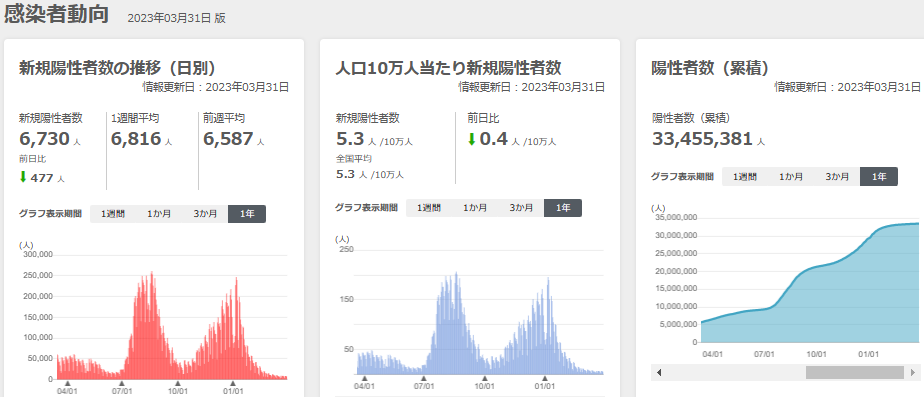Click the 07/01 triangle marker in the red chart
924x397 pixels.
coord(123,383)
